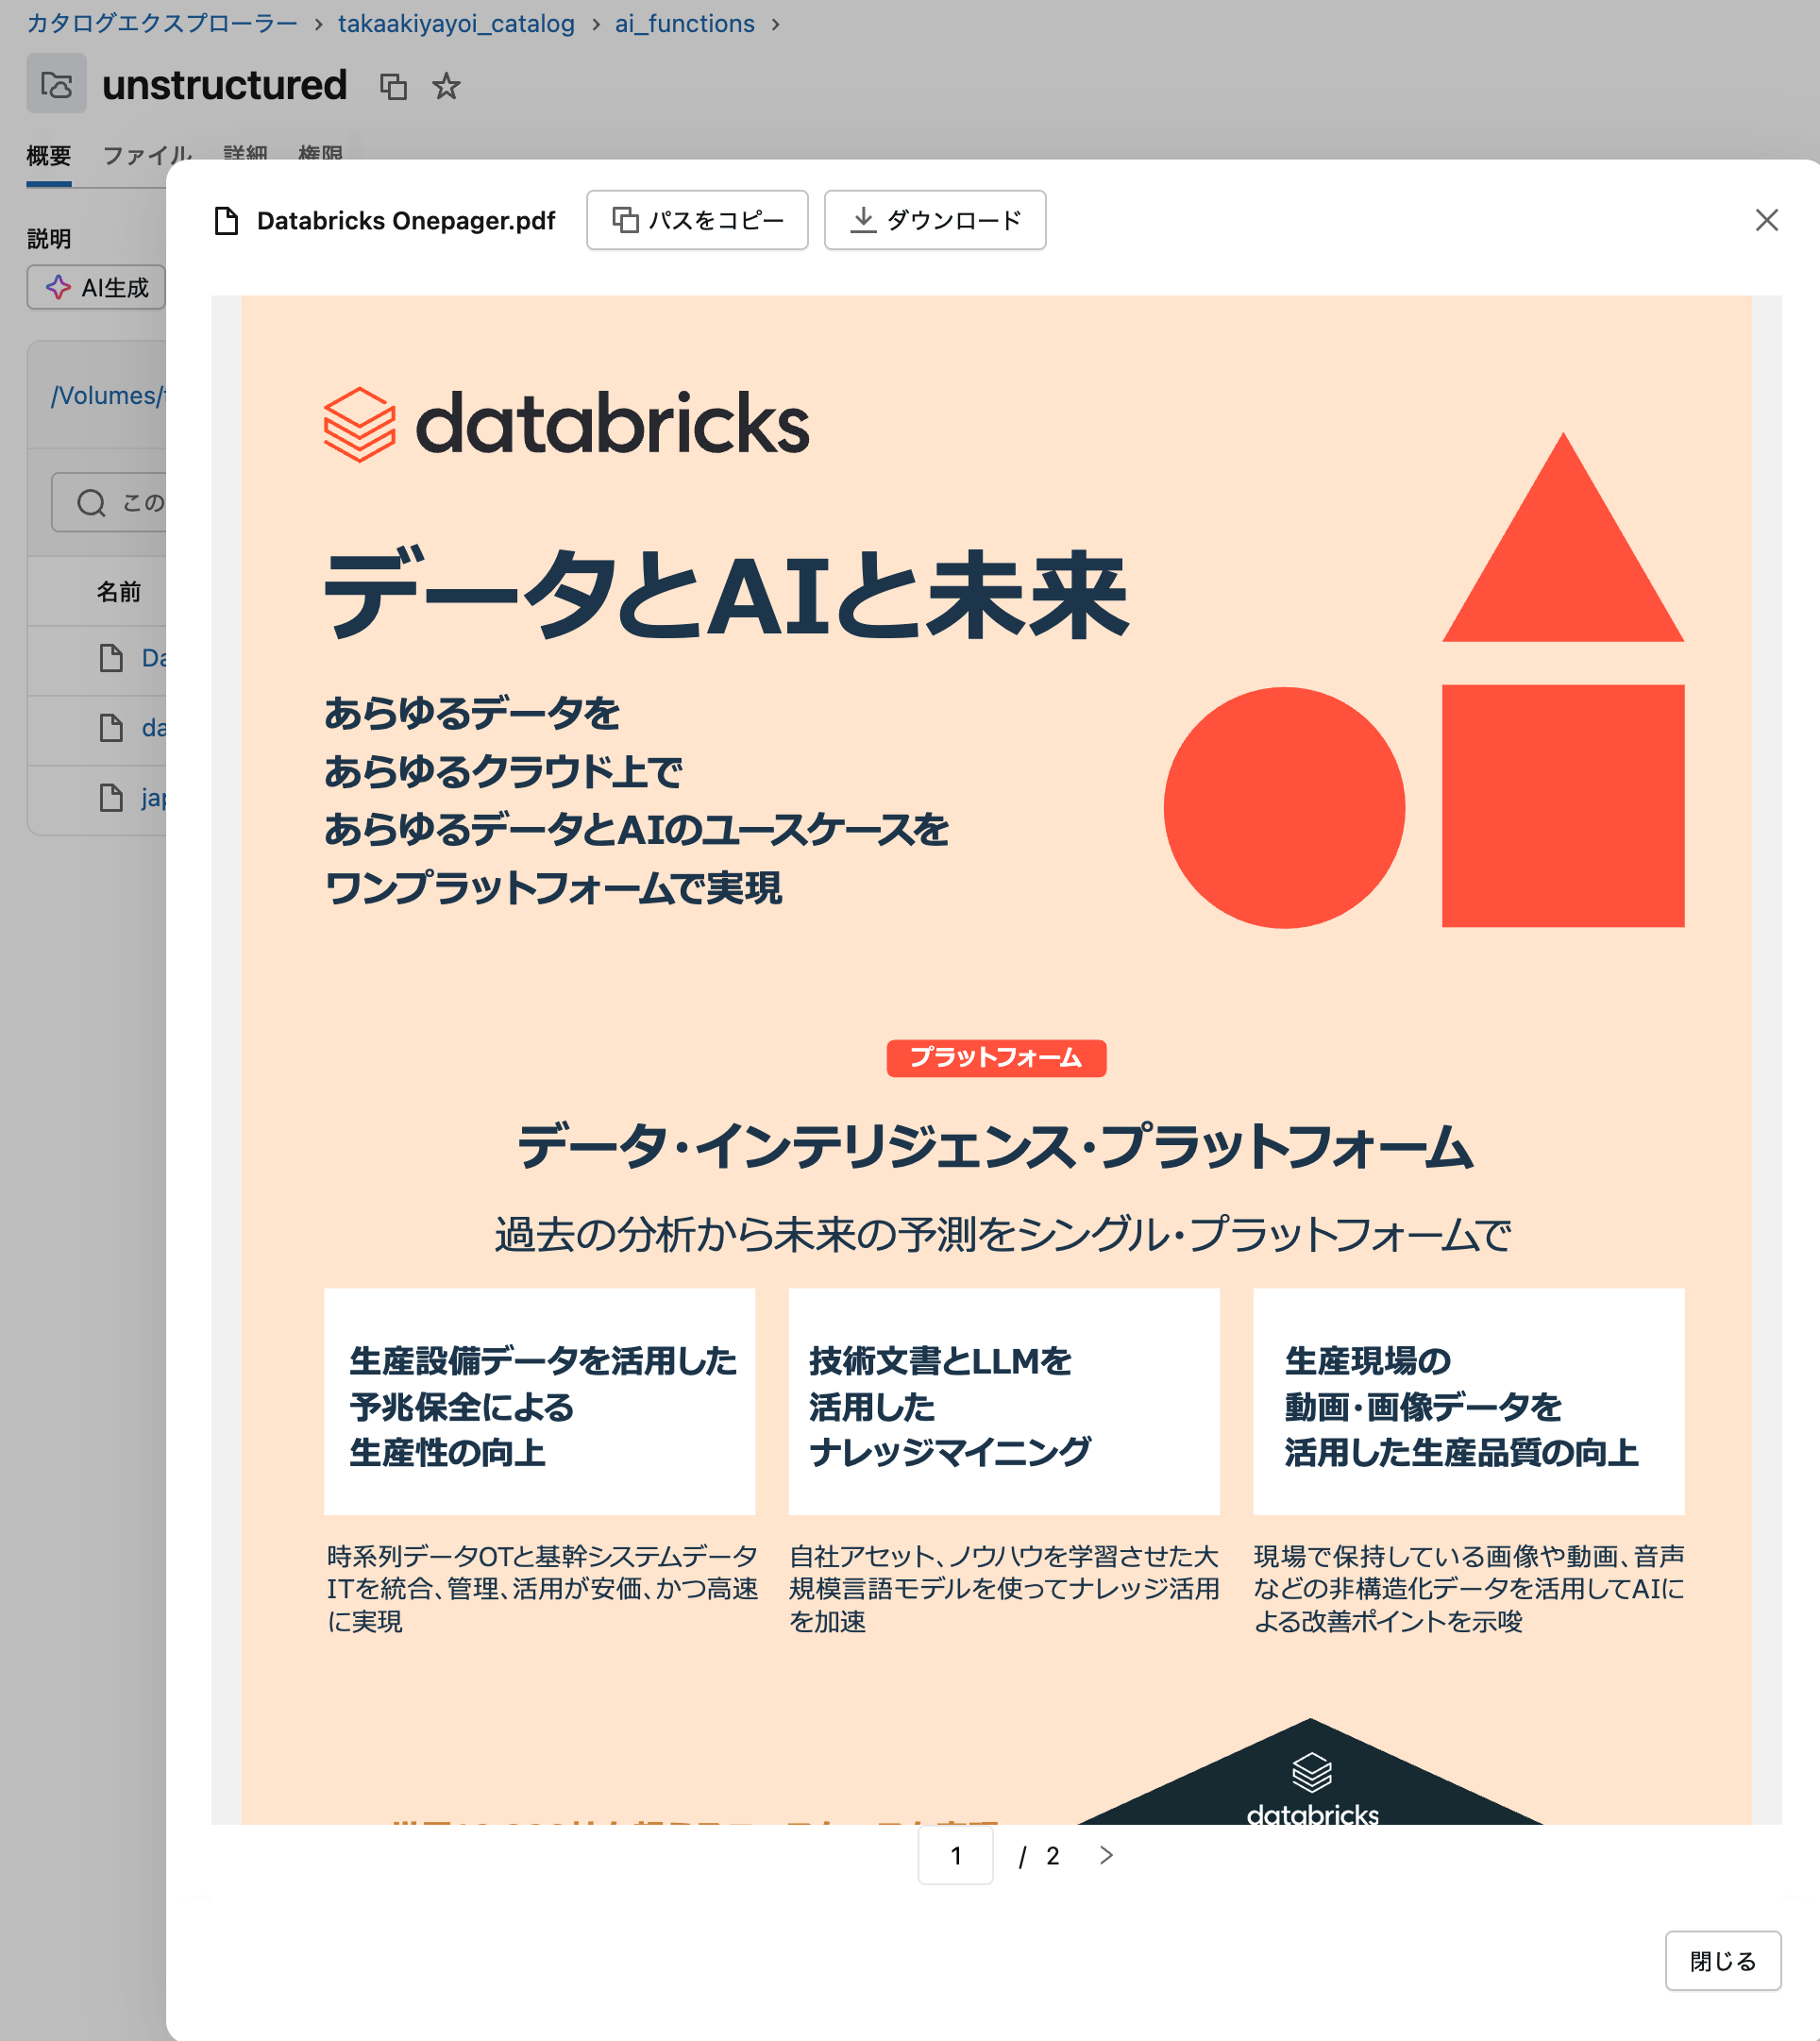Click the copy icon inside パスをコピー
The height and width of the screenshot is (2041, 1820).
coord(627,220)
